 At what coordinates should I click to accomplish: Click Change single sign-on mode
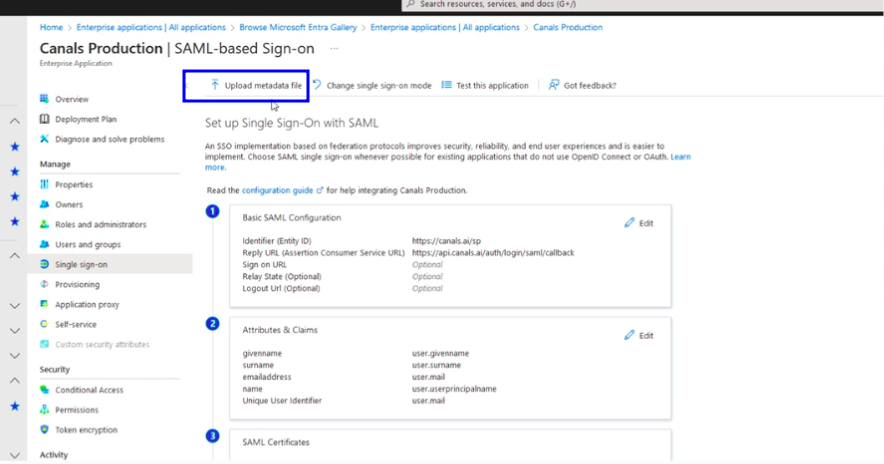[x=372, y=85]
